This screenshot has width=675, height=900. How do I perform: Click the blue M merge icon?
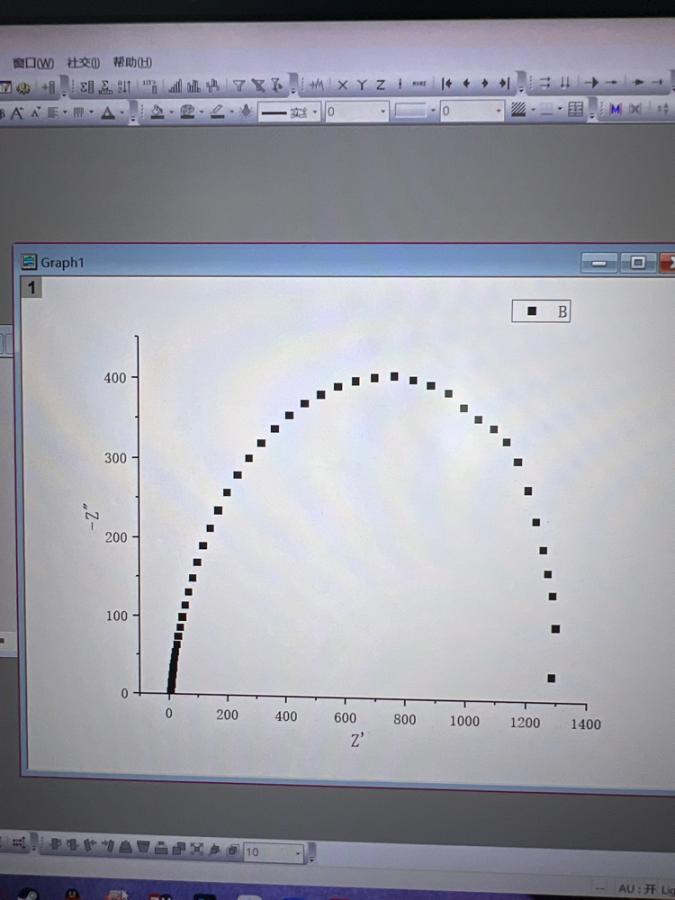tap(615, 110)
